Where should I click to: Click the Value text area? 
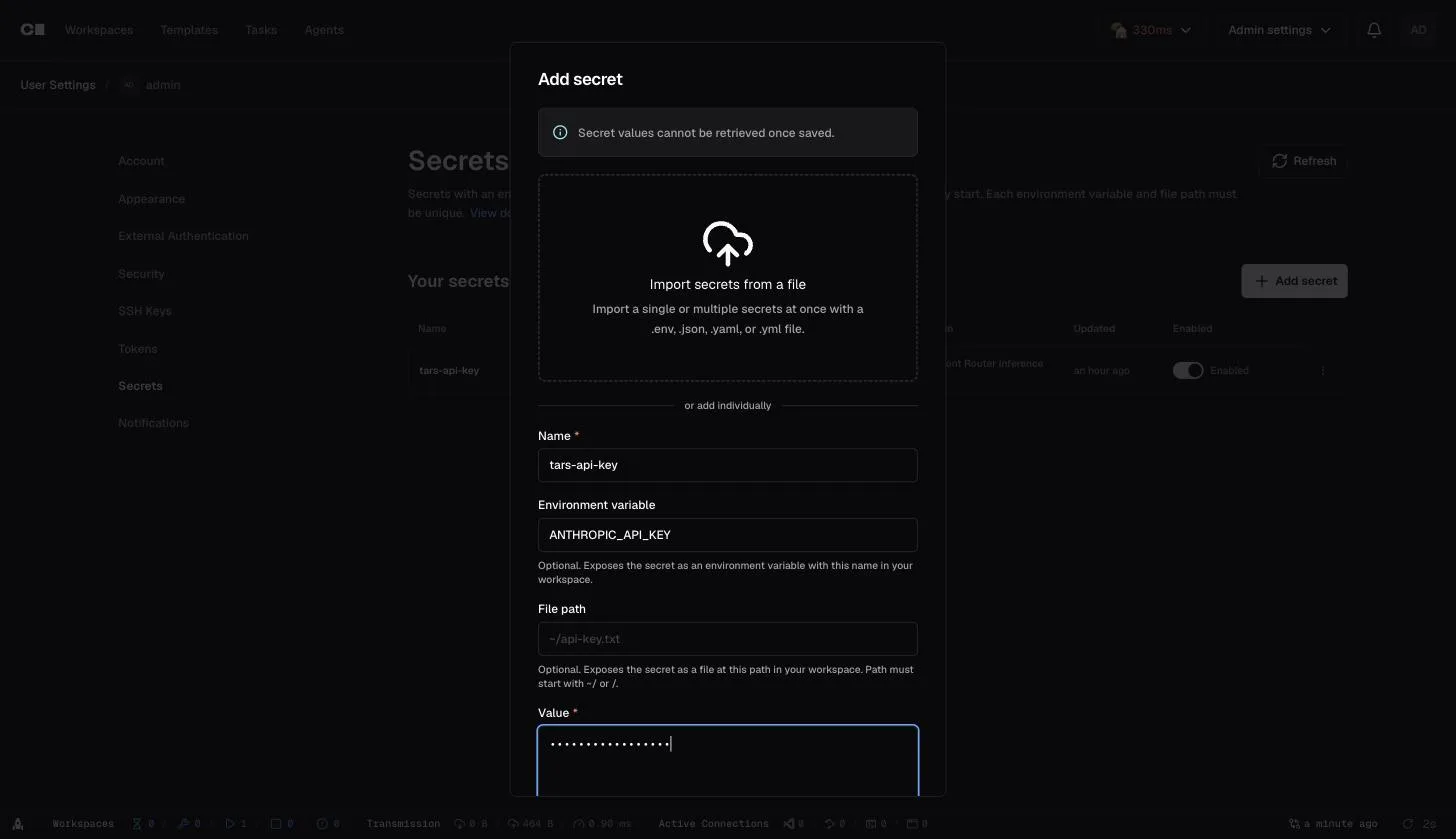click(728, 761)
